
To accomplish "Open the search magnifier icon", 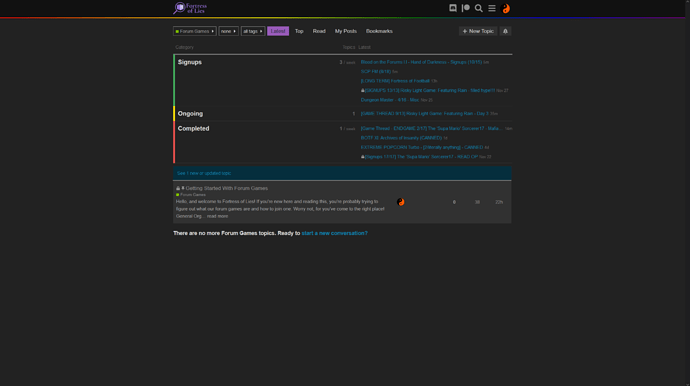I will 478,8.
